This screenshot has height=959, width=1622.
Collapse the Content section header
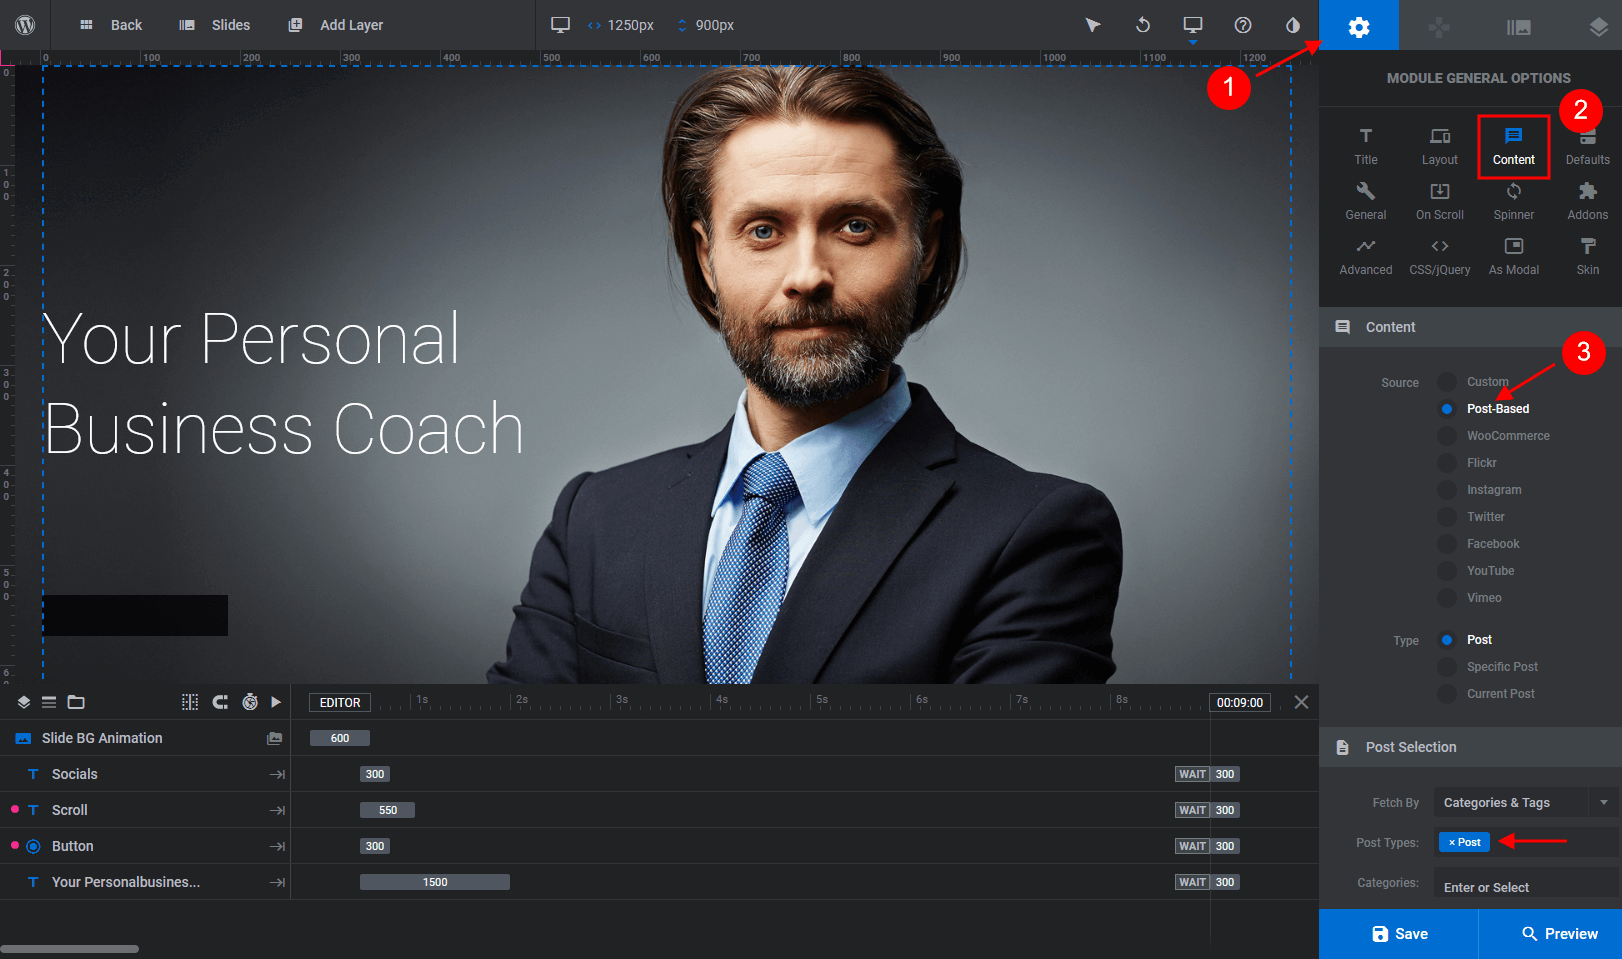click(1470, 327)
